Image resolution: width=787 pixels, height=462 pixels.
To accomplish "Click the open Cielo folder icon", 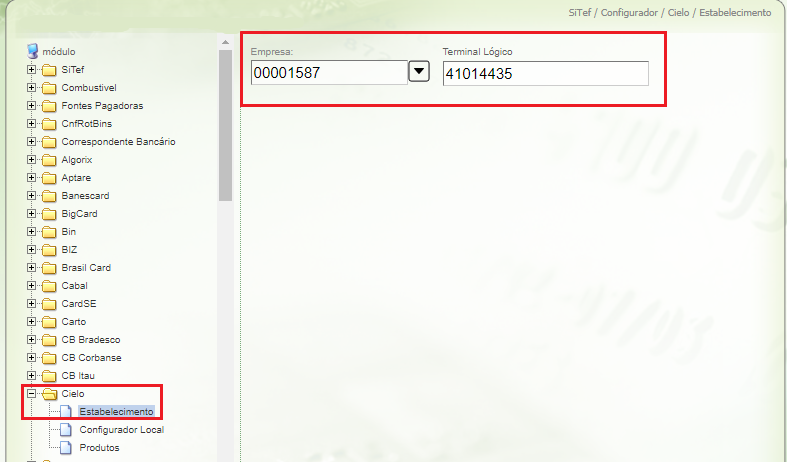I will point(50,394).
